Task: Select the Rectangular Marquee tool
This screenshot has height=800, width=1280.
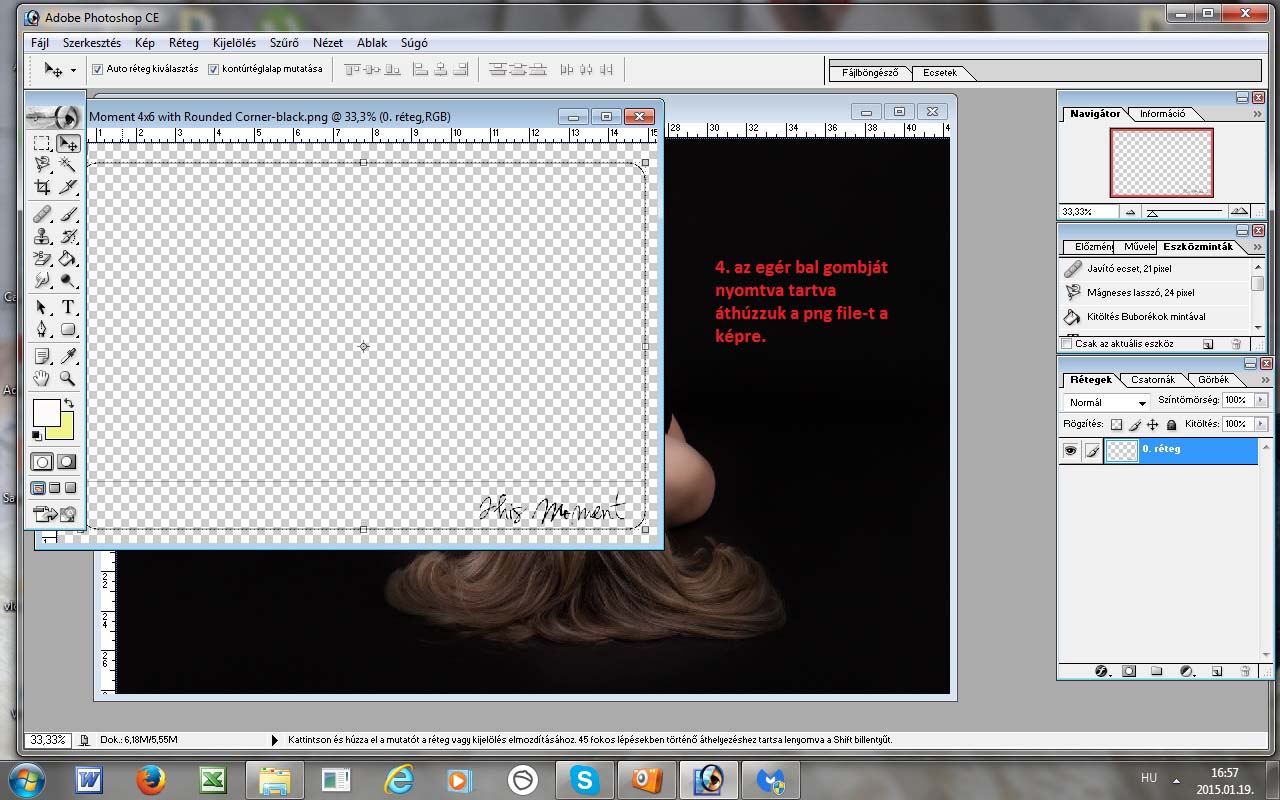Action: point(42,144)
